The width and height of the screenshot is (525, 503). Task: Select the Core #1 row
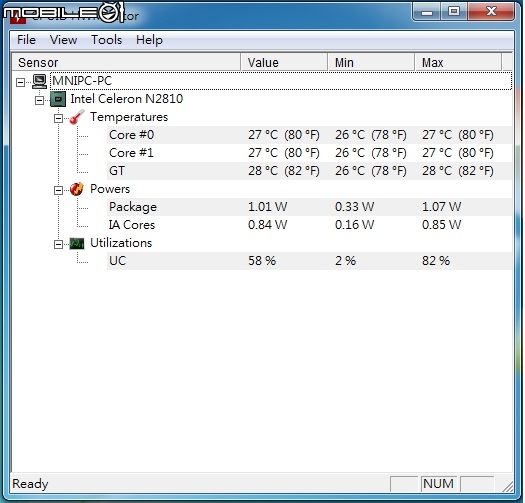pyautogui.click(x=309, y=153)
